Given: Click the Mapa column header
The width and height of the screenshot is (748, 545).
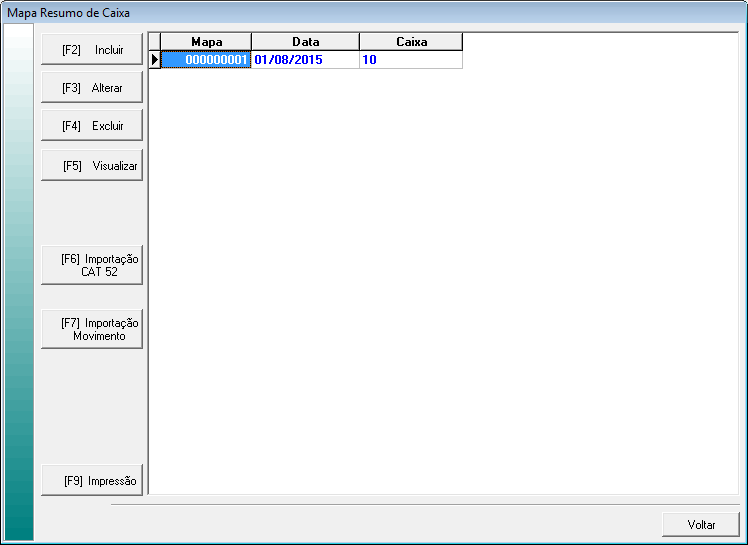Looking at the screenshot, I should (206, 42).
